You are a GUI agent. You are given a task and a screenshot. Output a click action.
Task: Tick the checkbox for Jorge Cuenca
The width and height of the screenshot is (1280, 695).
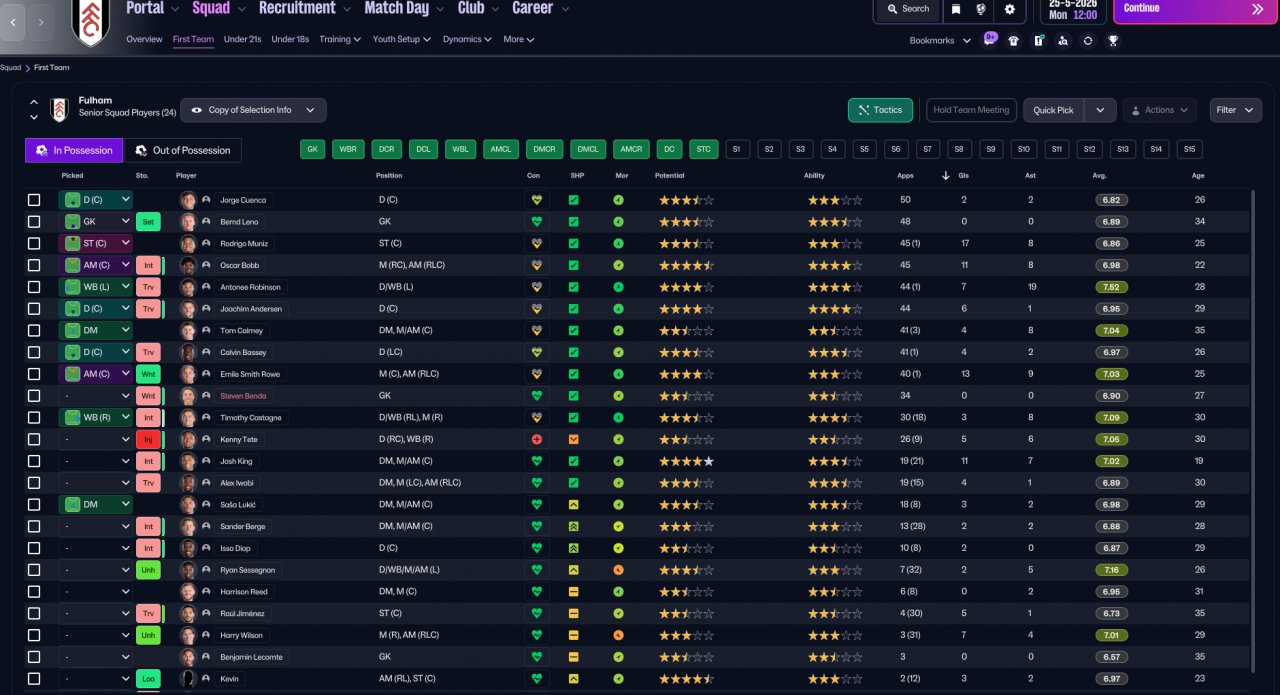click(x=34, y=200)
